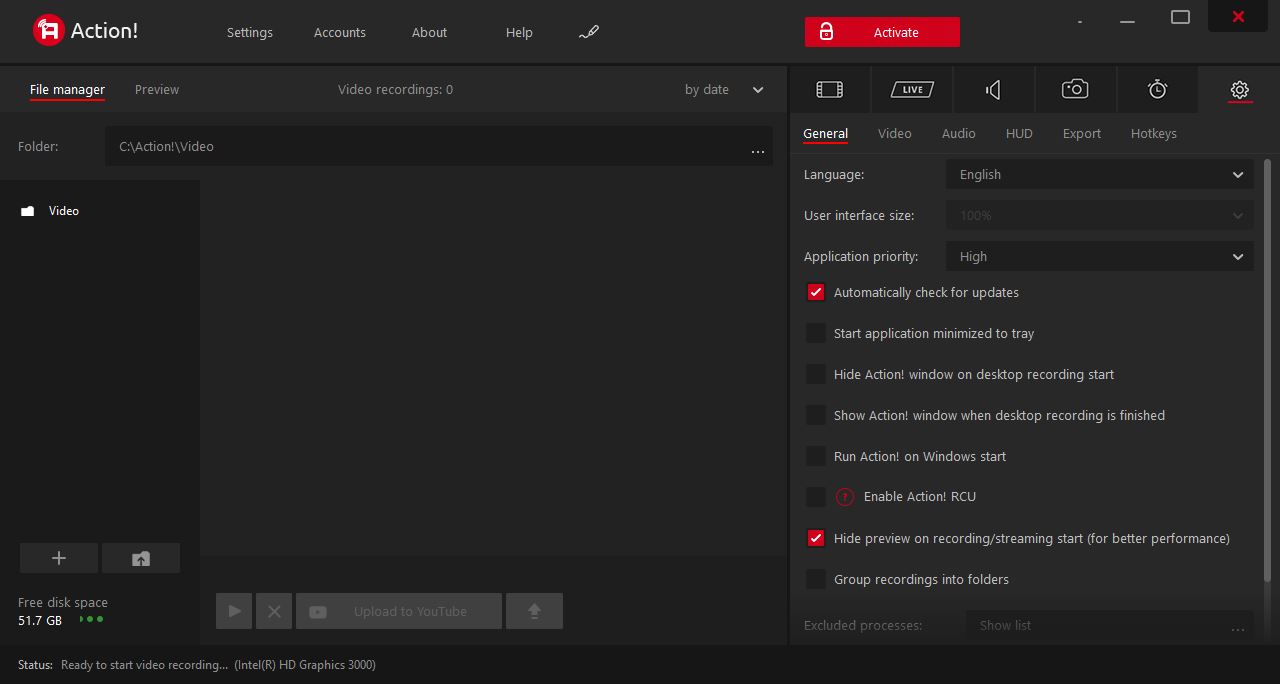Open the Accounts menu
Screen dimensions: 1280x684
(x=340, y=32)
